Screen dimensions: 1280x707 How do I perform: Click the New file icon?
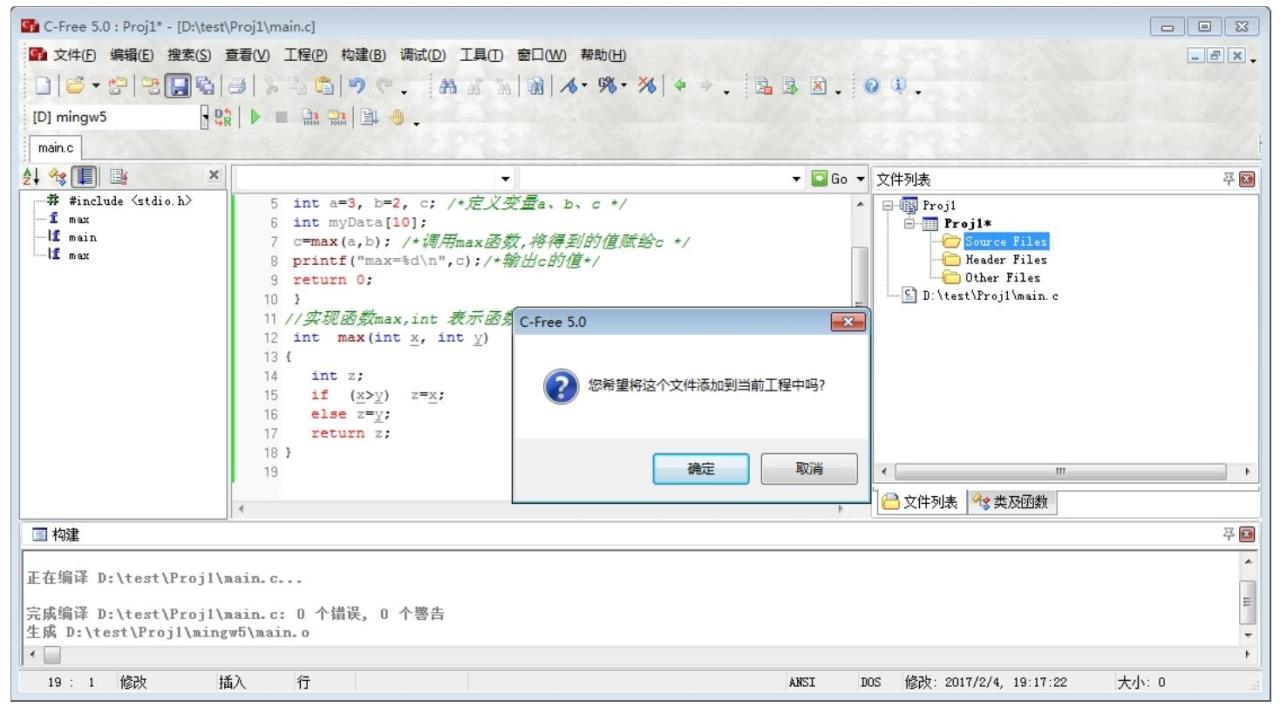[42, 87]
